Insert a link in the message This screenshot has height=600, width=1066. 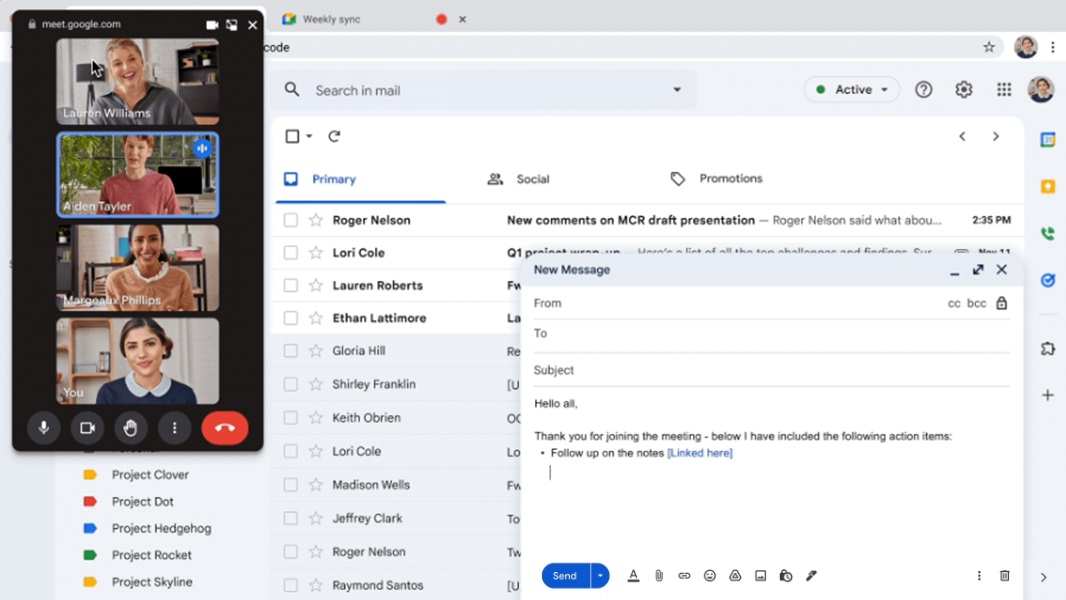click(684, 576)
